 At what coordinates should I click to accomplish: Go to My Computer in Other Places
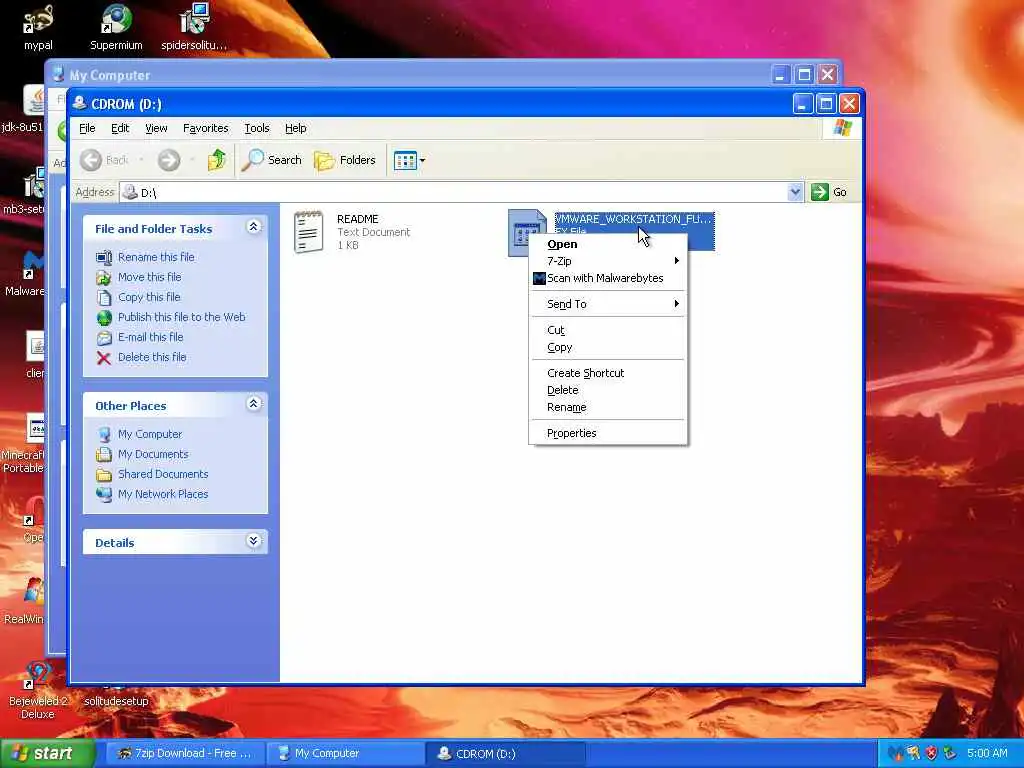click(x=150, y=434)
